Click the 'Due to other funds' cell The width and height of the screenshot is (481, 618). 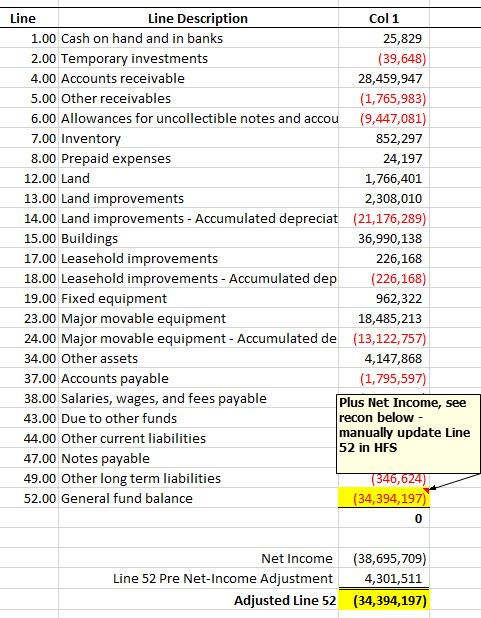(x=198, y=418)
